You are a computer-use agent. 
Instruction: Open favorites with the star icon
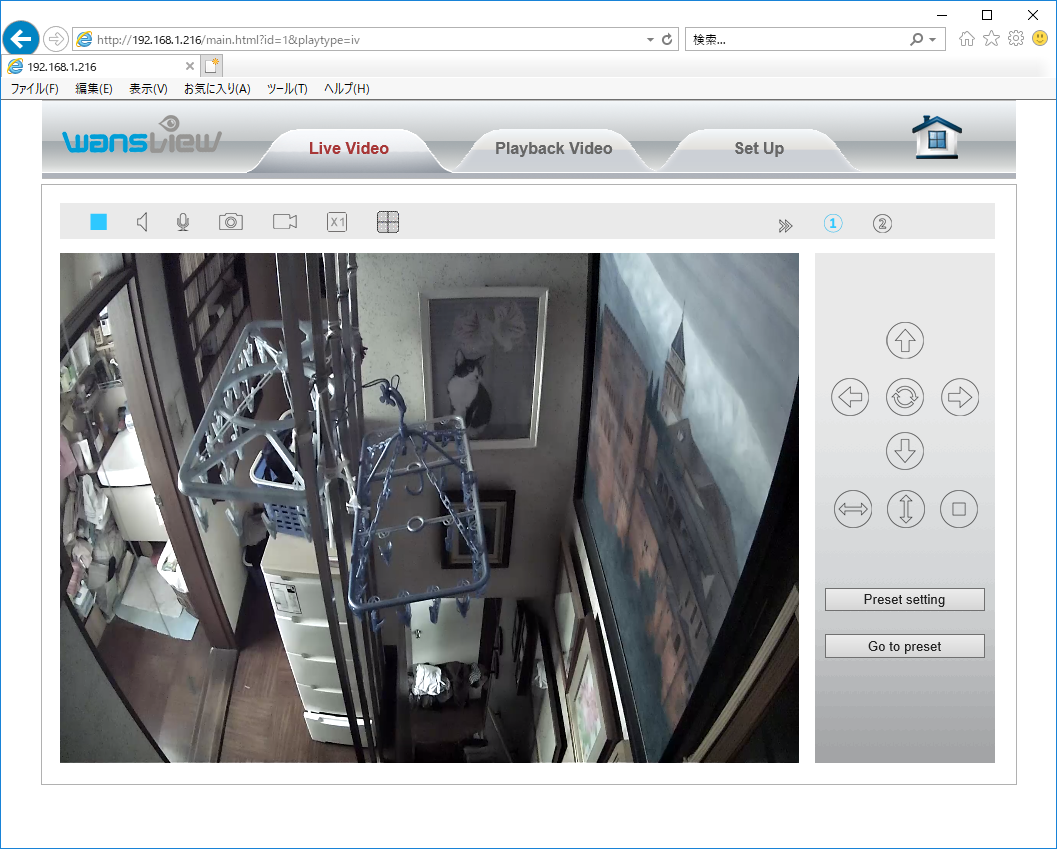991,38
